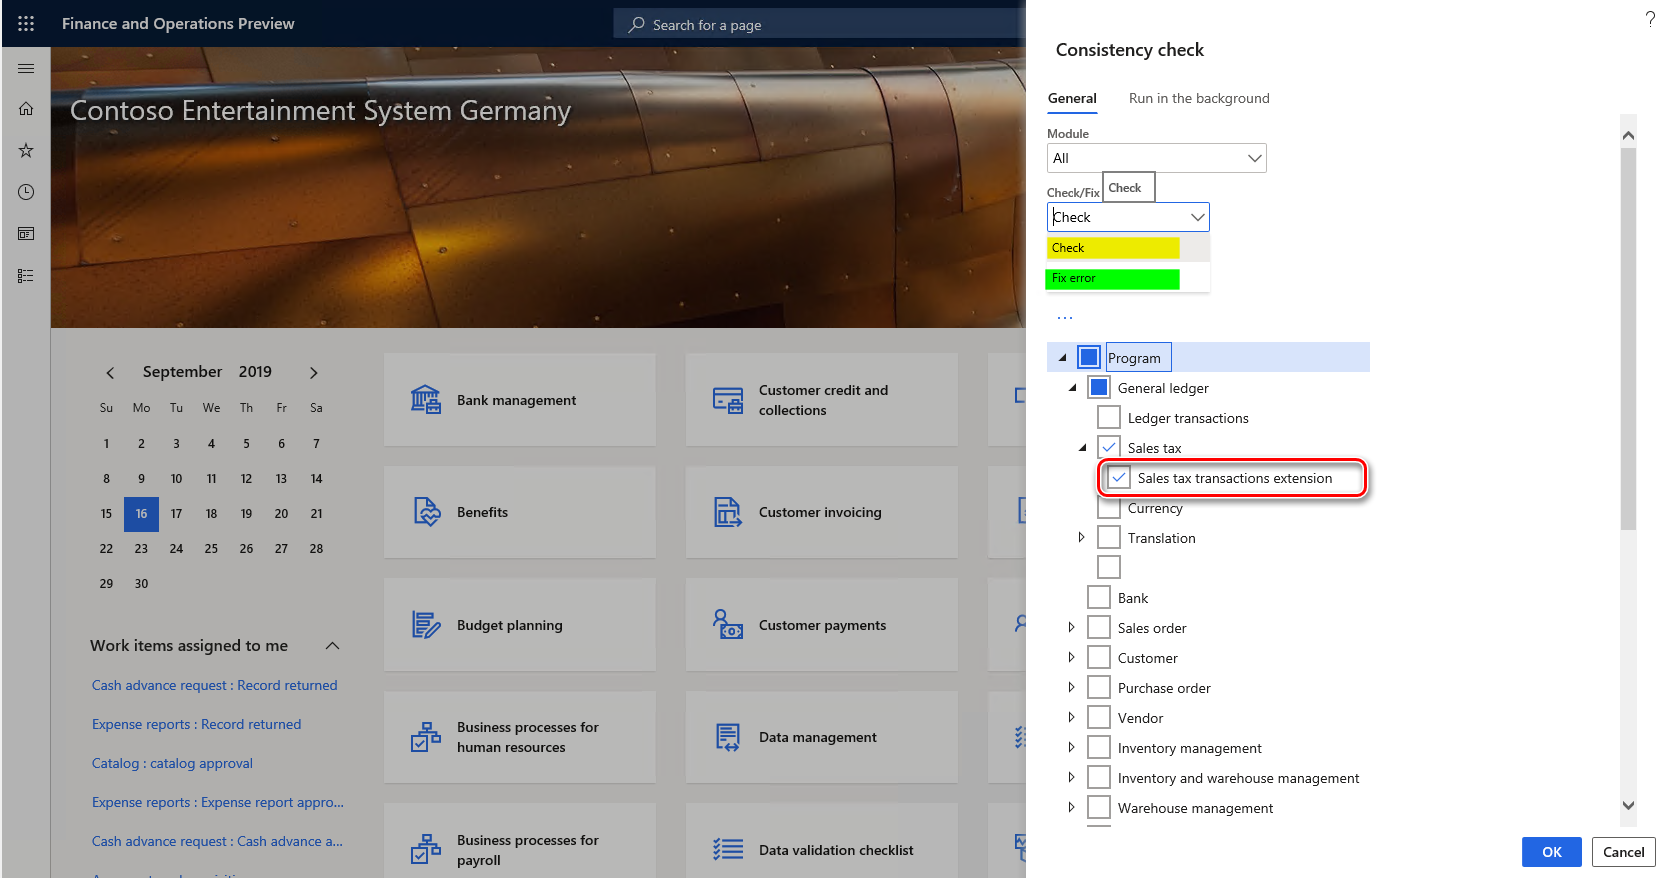
Task: Toggle the General ledger checkbox
Action: [x=1099, y=387]
